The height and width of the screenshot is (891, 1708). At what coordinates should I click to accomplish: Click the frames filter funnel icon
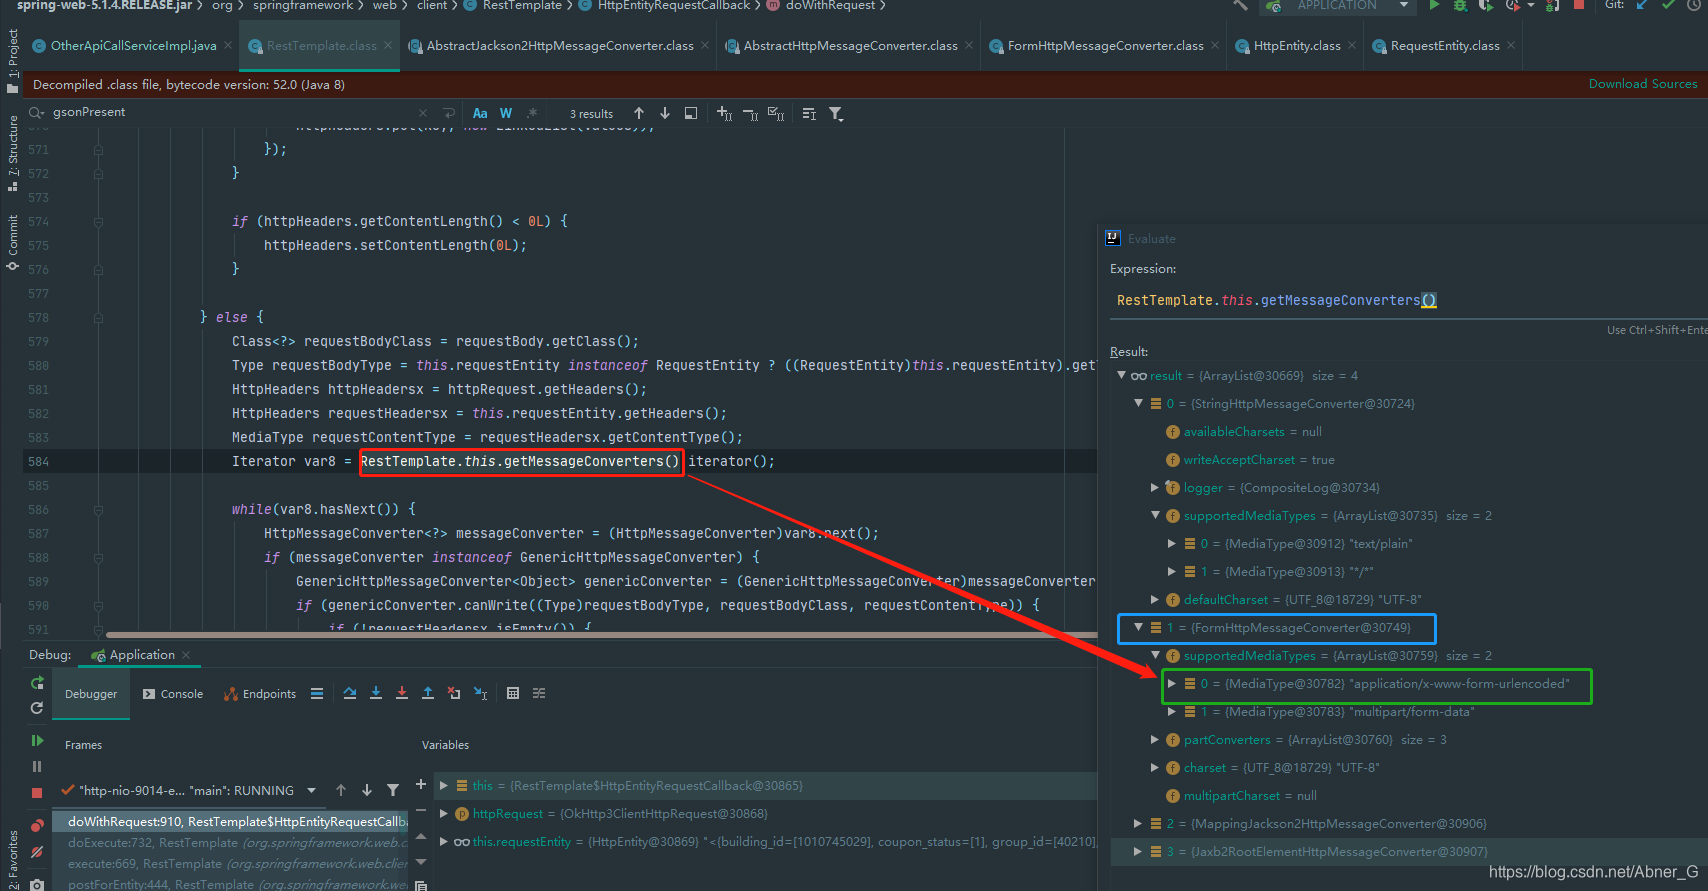[393, 790]
